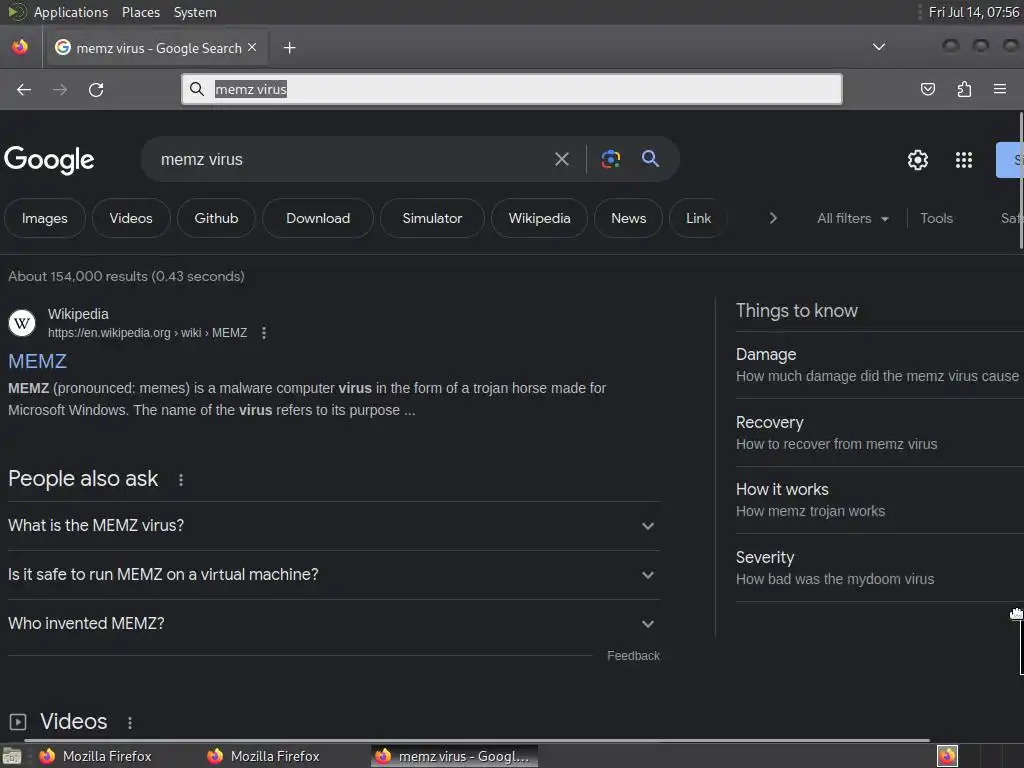Close the memz virus Google Search tab
The image size is (1024, 768).
pos(252,48)
